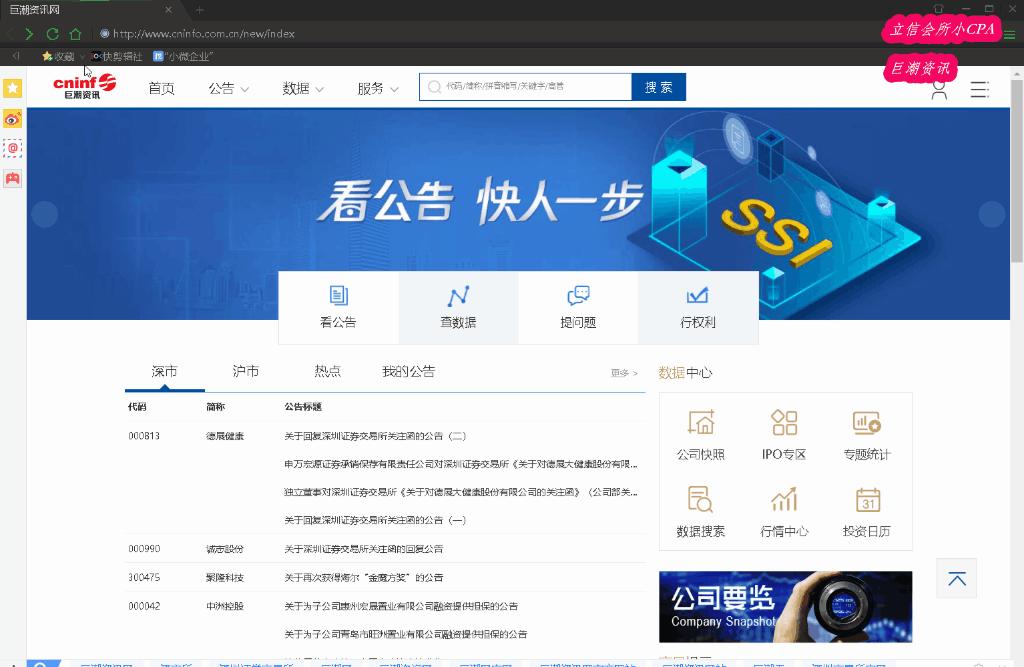Screen dimensions: 1024x667
Task: Click the 提问题 question icon
Action: tap(578, 307)
